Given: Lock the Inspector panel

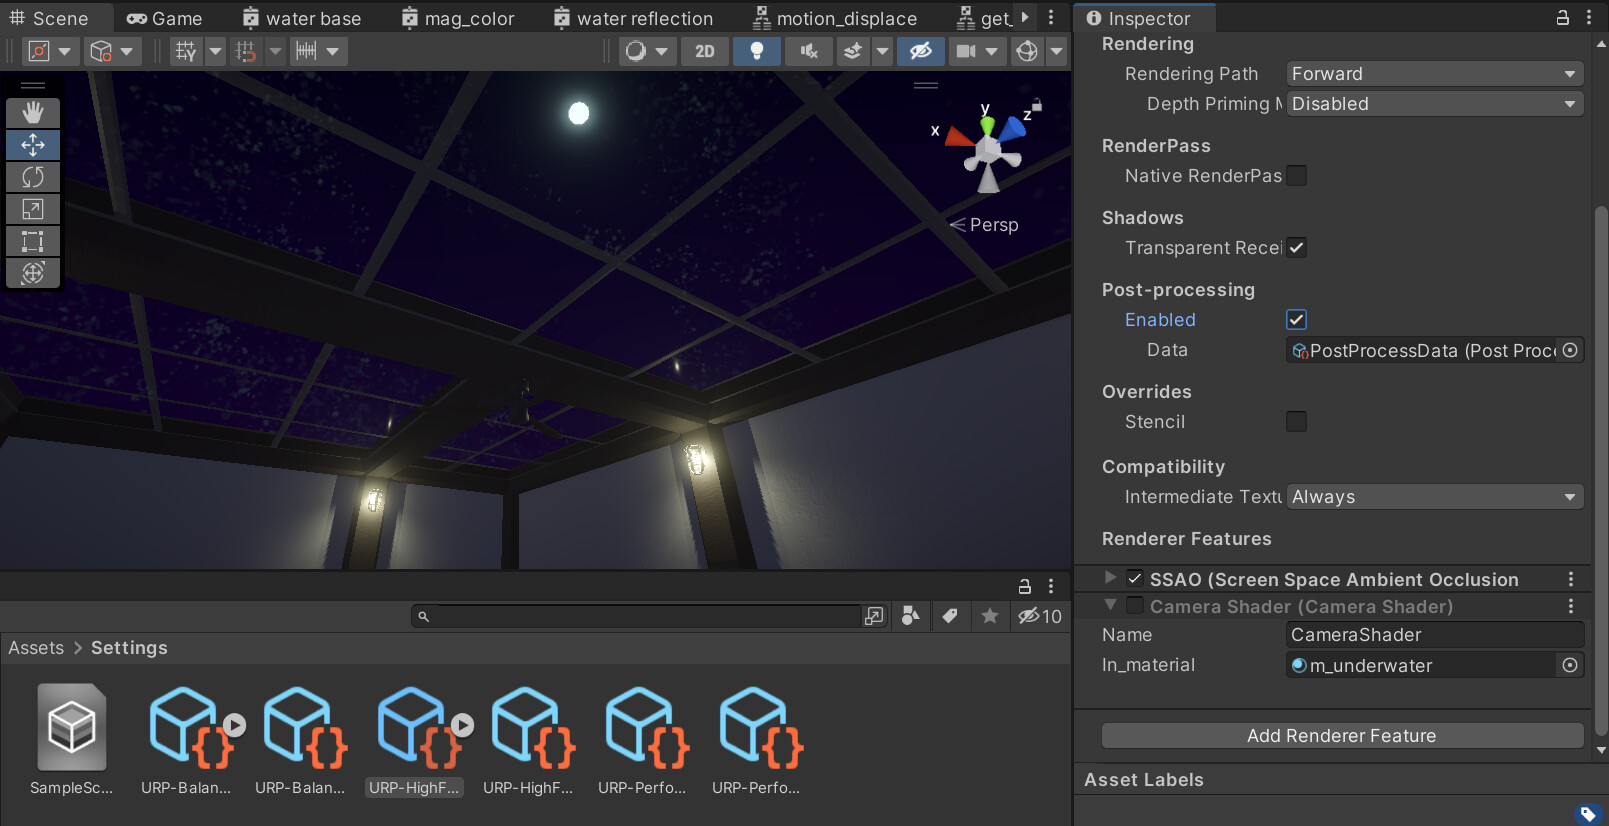Looking at the screenshot, I should (1562, 18).
